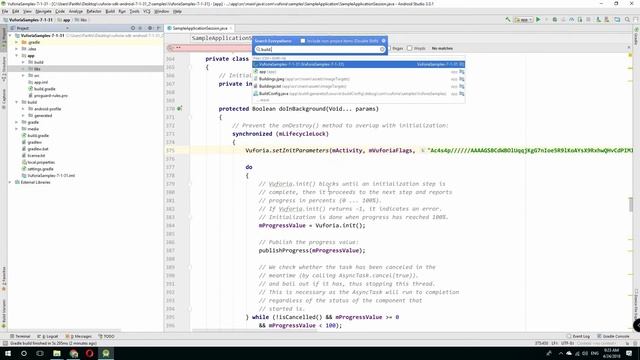Click the Search Everywhere magnifier in toolbar
640x360 pixels.
tap(627, 20)
